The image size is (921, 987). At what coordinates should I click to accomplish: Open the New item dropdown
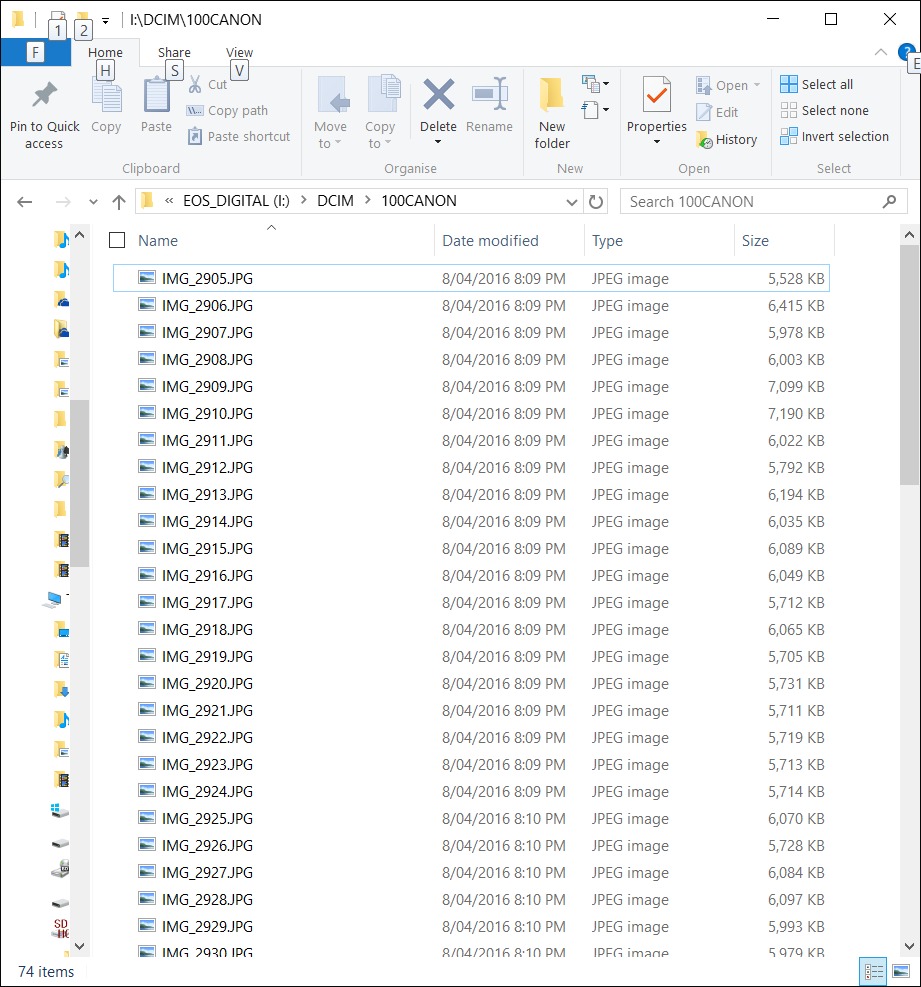pos(596,84)
